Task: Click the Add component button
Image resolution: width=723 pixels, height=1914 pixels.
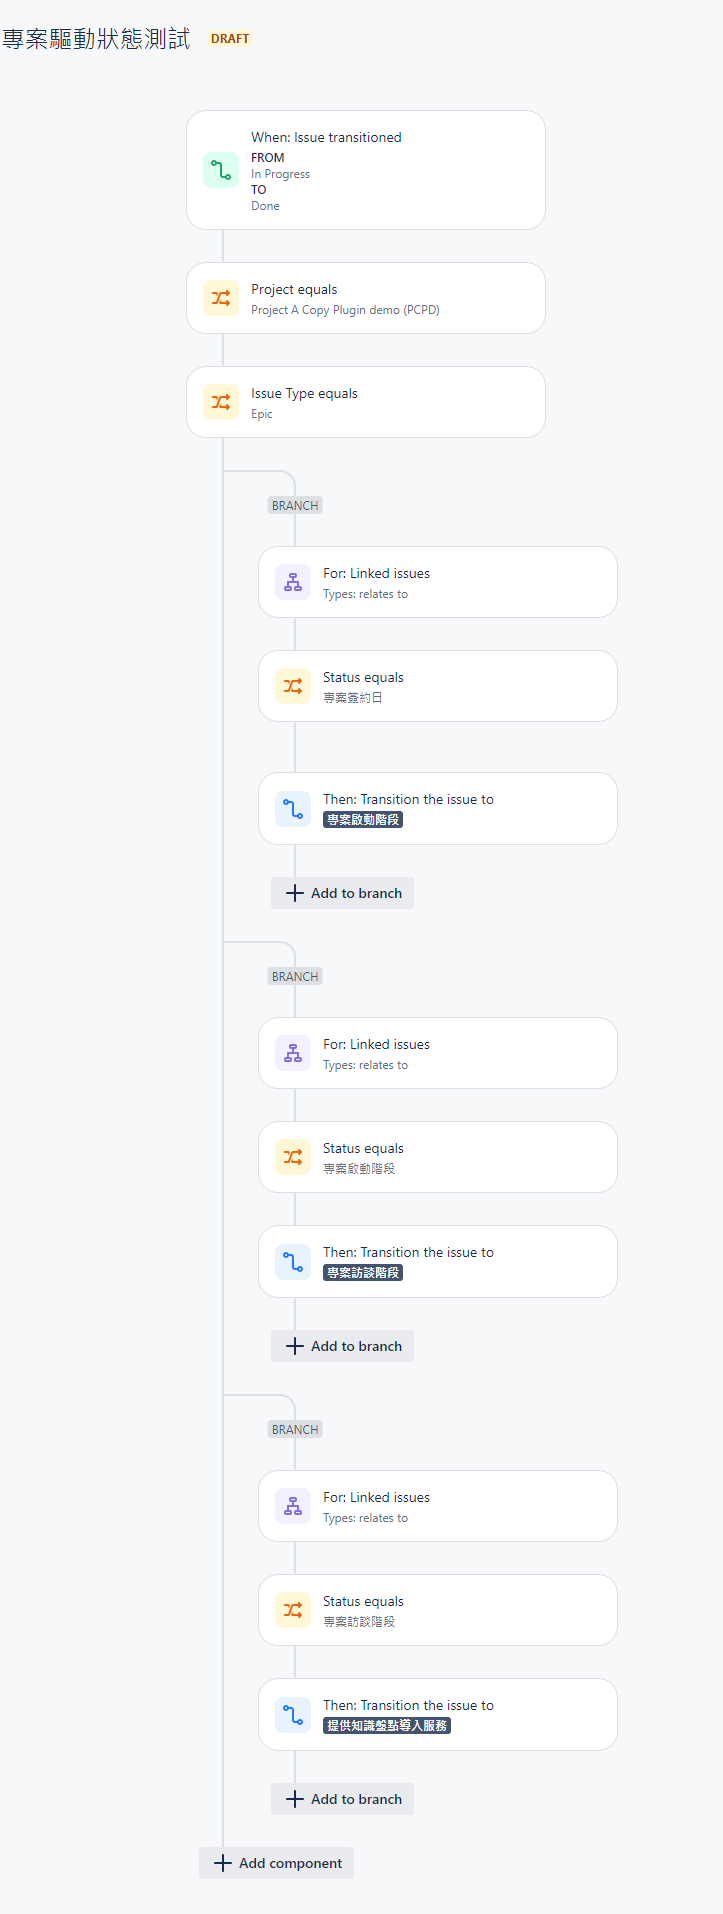Action: (x=276, y=1863)
